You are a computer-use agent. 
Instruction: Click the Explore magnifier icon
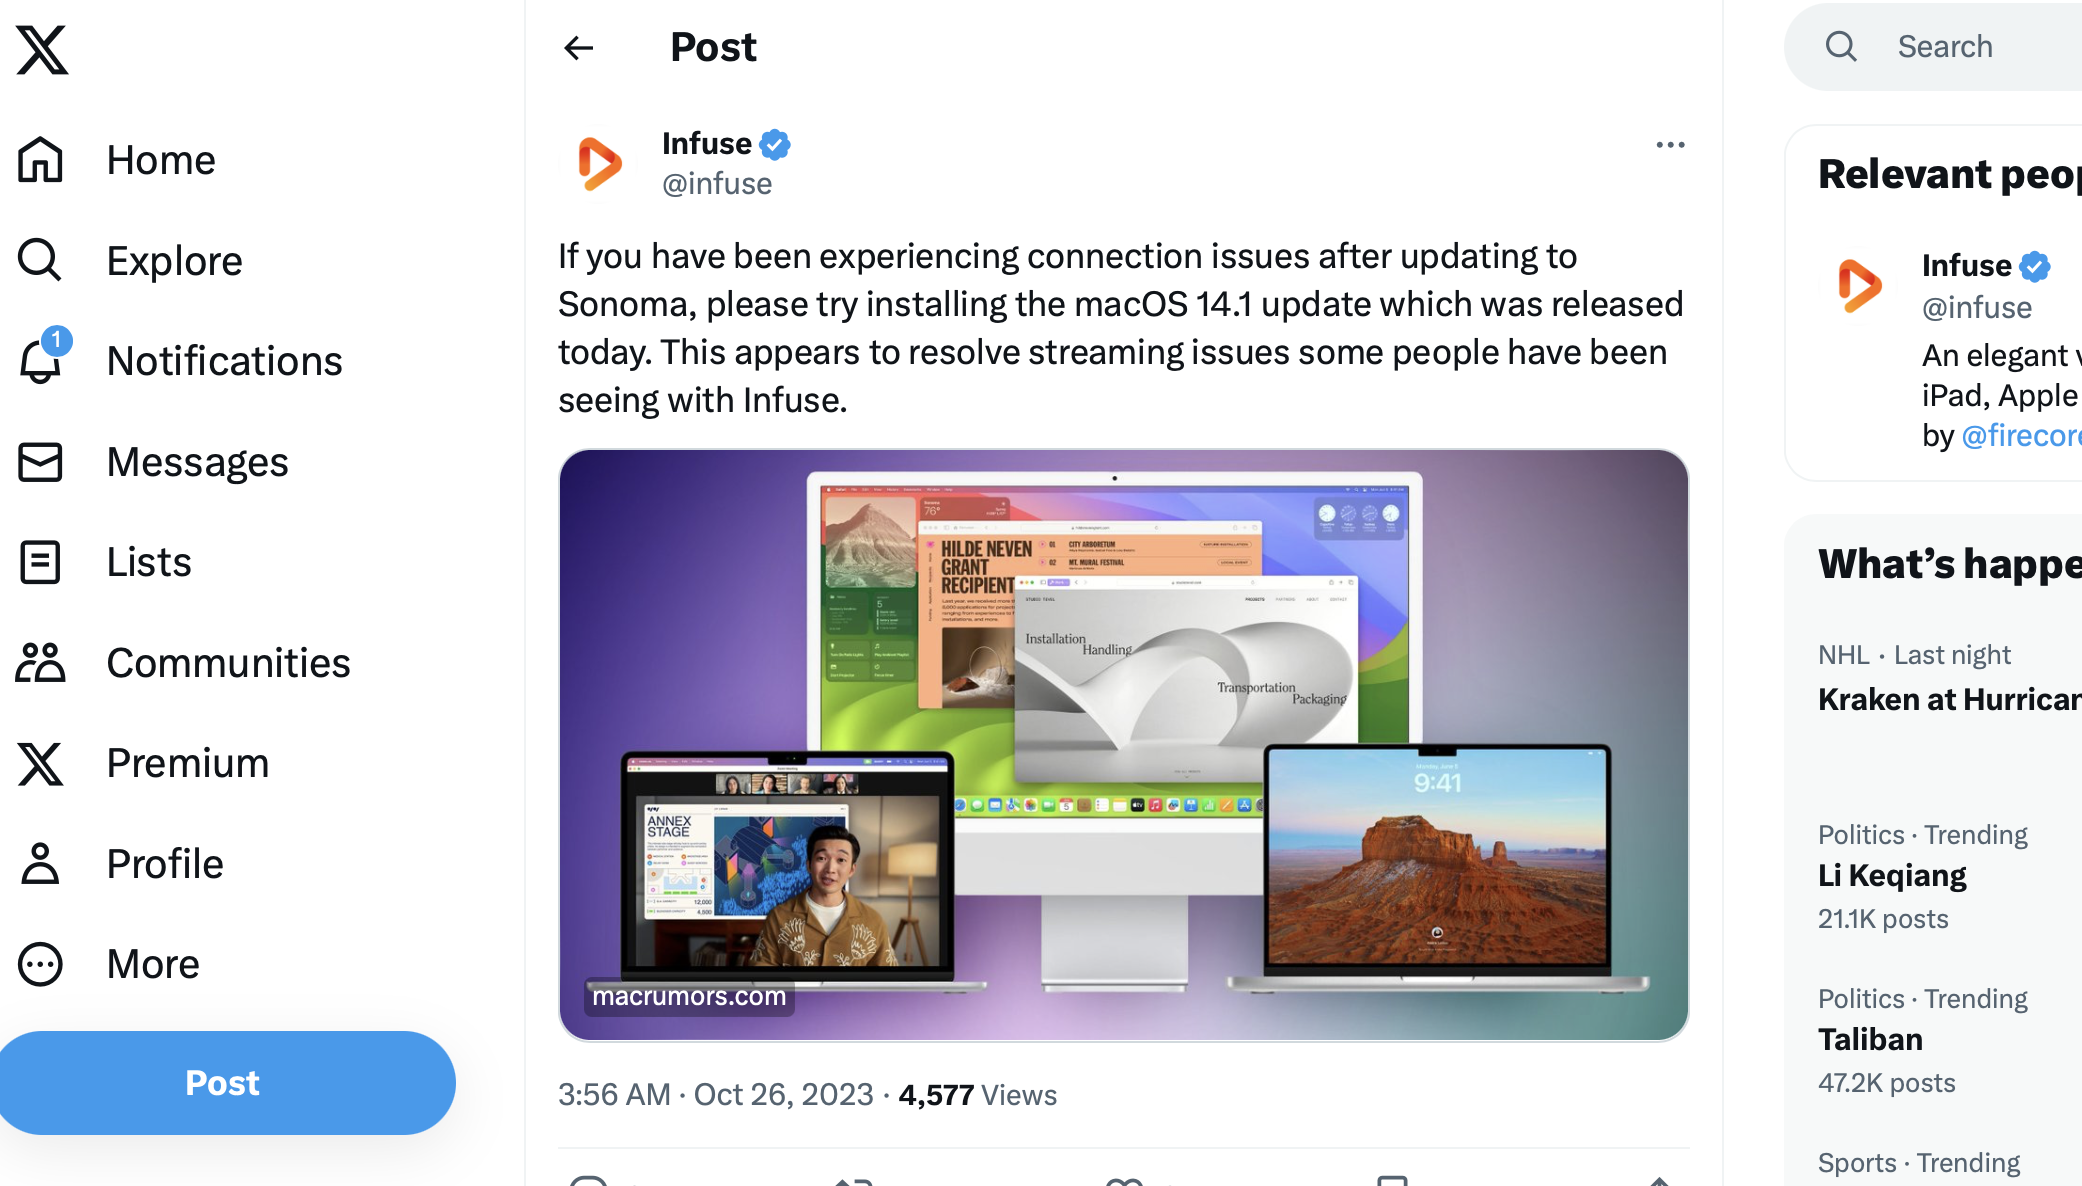[41, 261]
